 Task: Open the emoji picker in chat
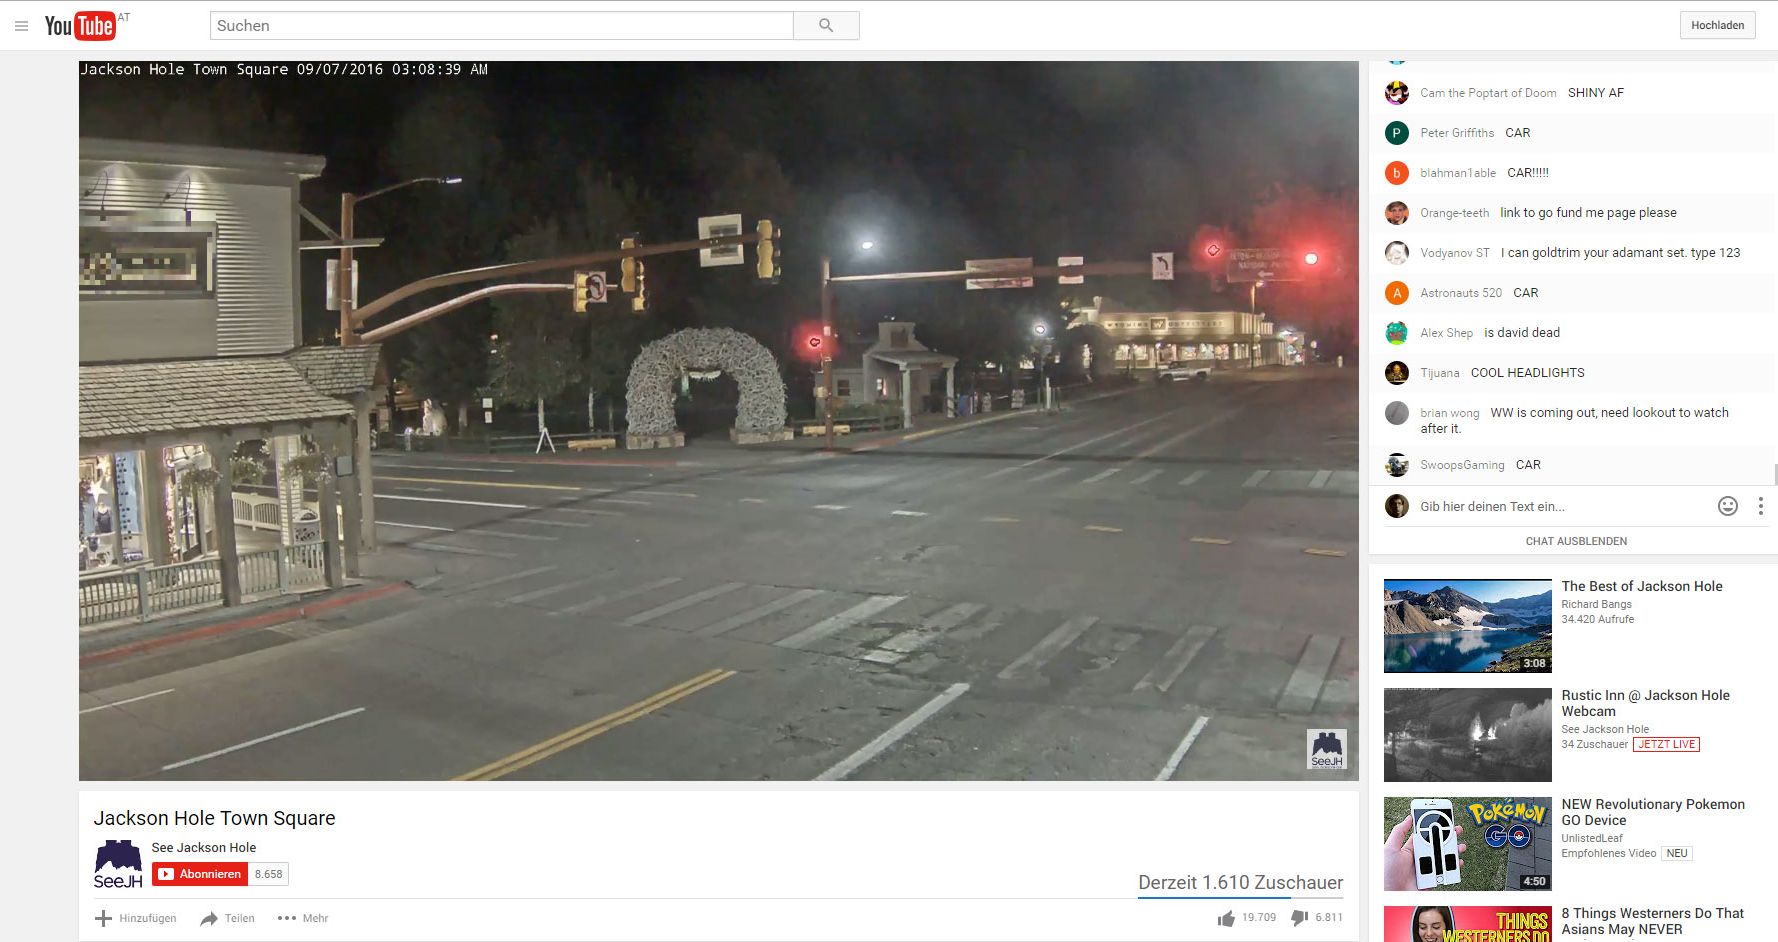(1727, 506)
